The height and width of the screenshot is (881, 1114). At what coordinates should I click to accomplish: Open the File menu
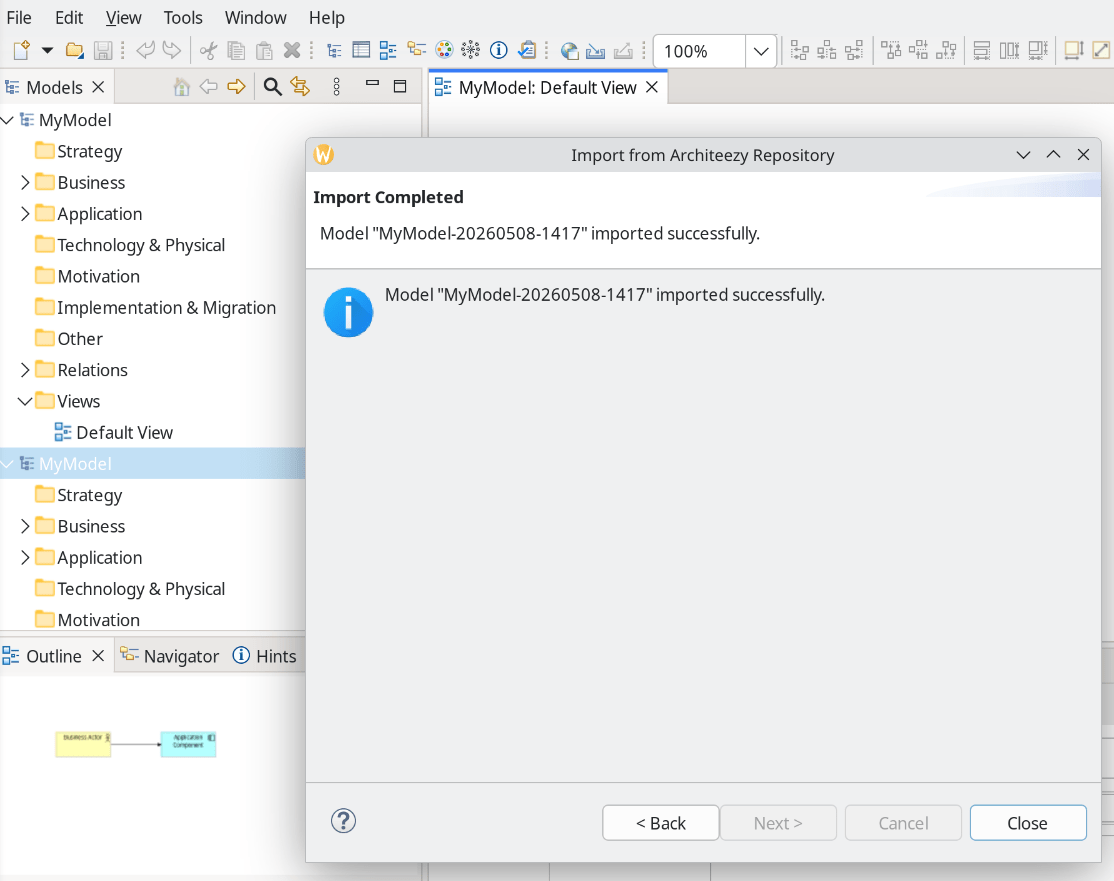(x=18, y=17)
